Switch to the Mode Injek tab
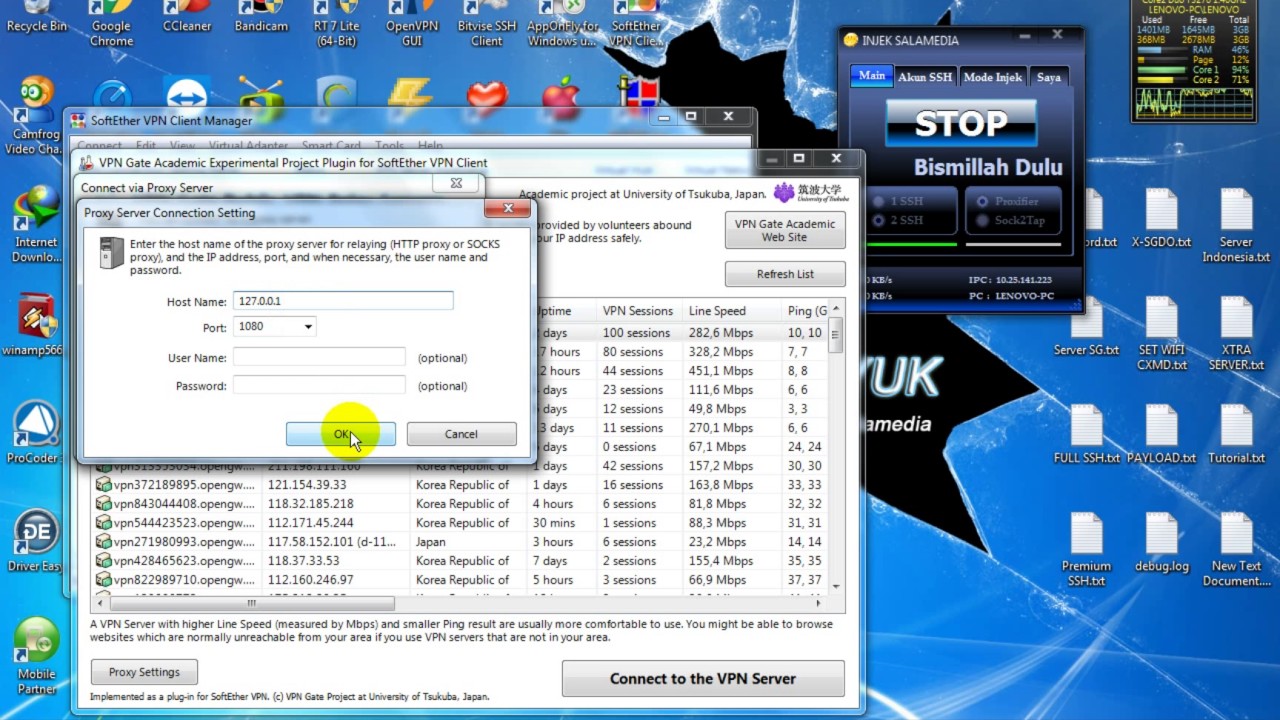 (992, 77)
